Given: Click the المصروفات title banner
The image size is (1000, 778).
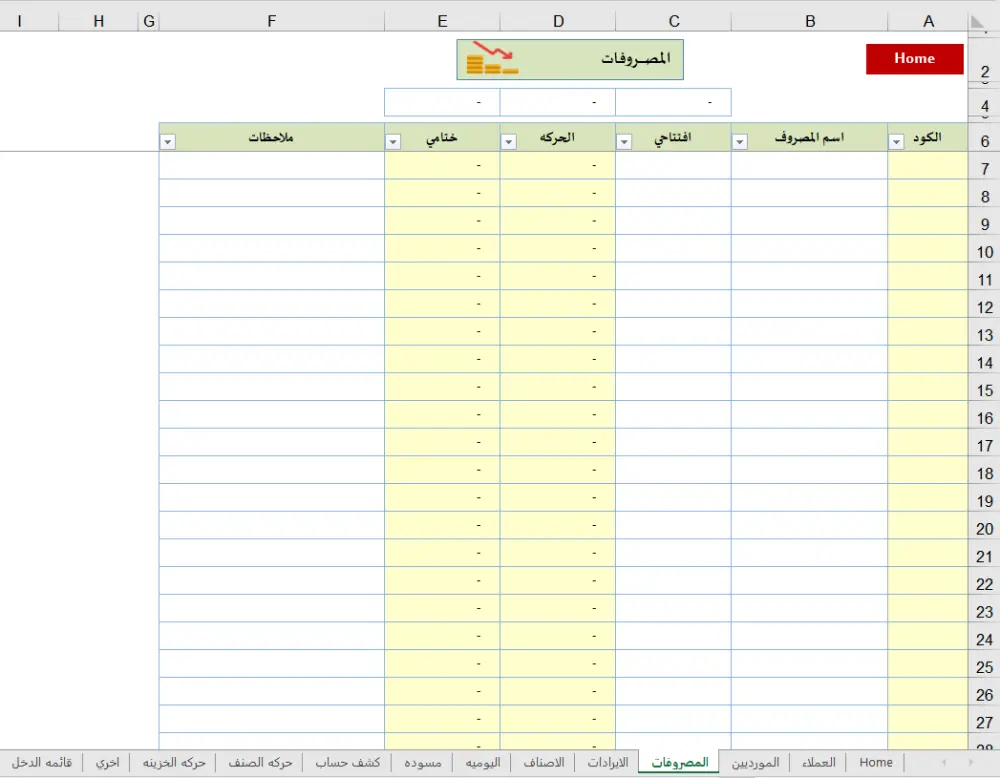Looking at the screenshot, I should 570,59.
